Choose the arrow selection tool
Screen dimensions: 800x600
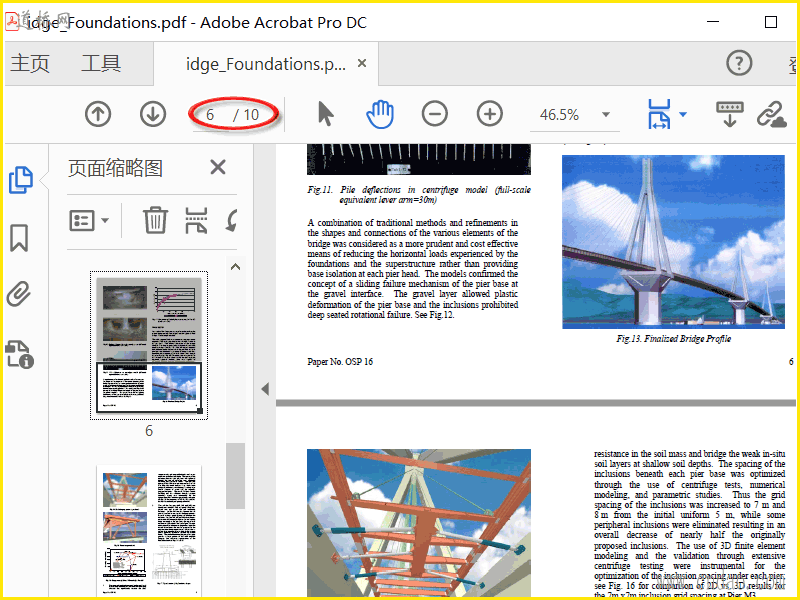pos(326,113)
